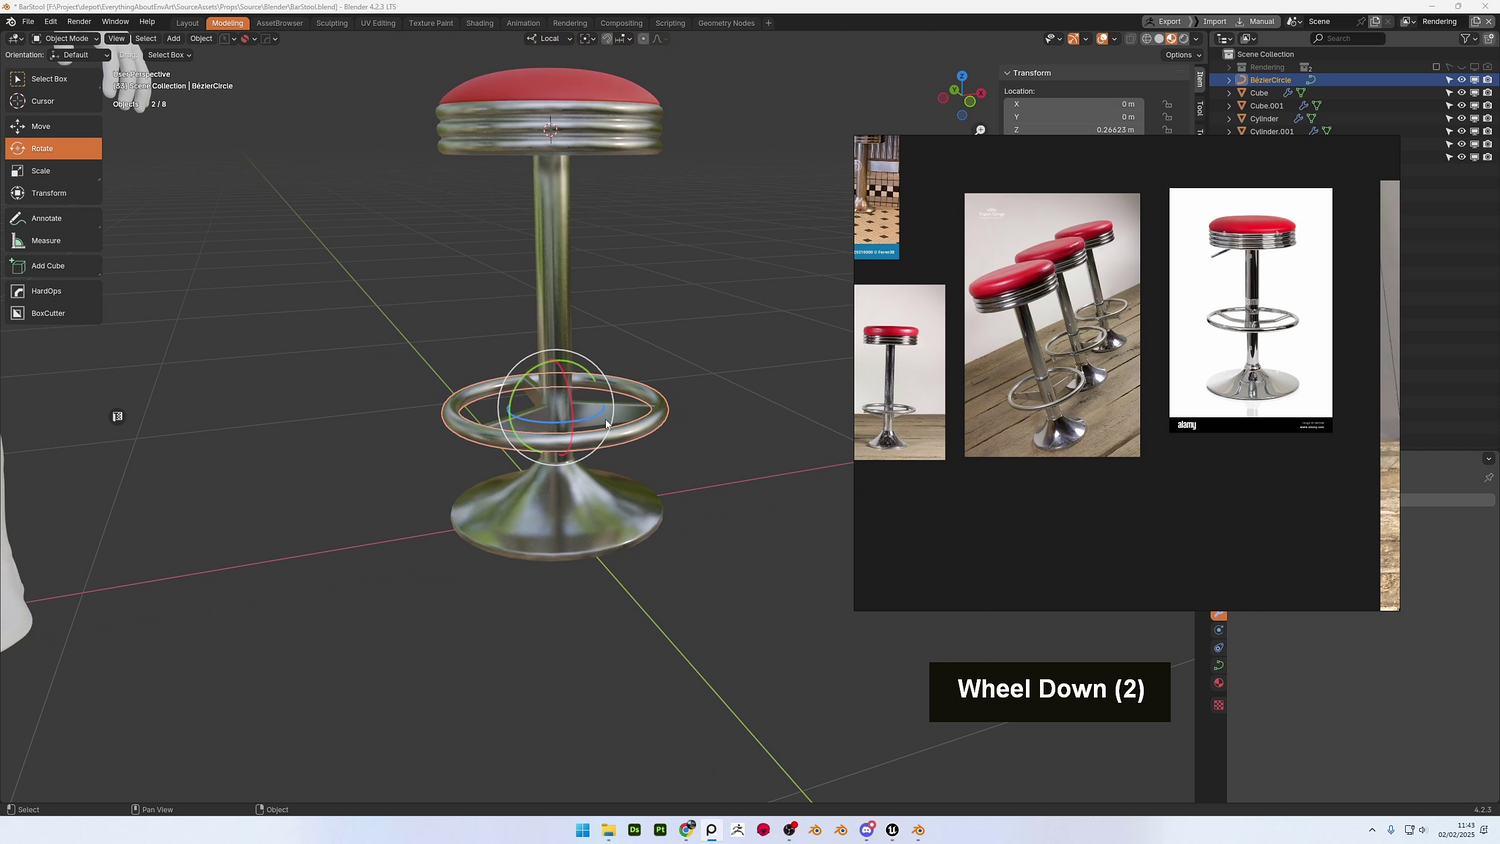Image resolution: width=1500 pixels, height=844 pixels.
Task: Switch to rendered viewport shading
Action: [1184, 39]
